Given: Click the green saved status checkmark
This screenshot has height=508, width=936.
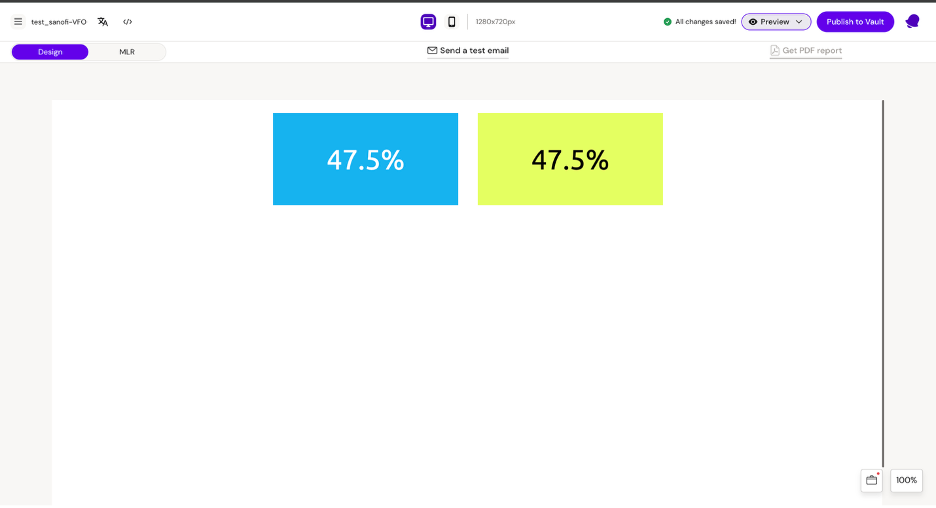Looking at the screenshot, I should point(668,21).
